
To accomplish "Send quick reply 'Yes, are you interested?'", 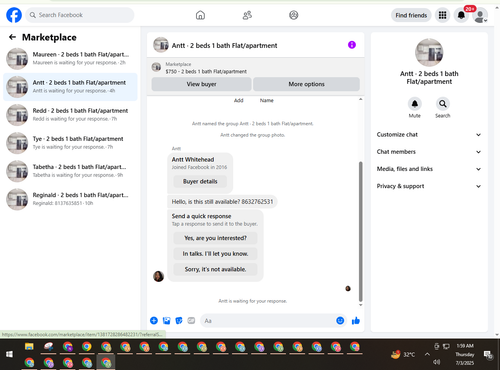I will click(215, 238).
